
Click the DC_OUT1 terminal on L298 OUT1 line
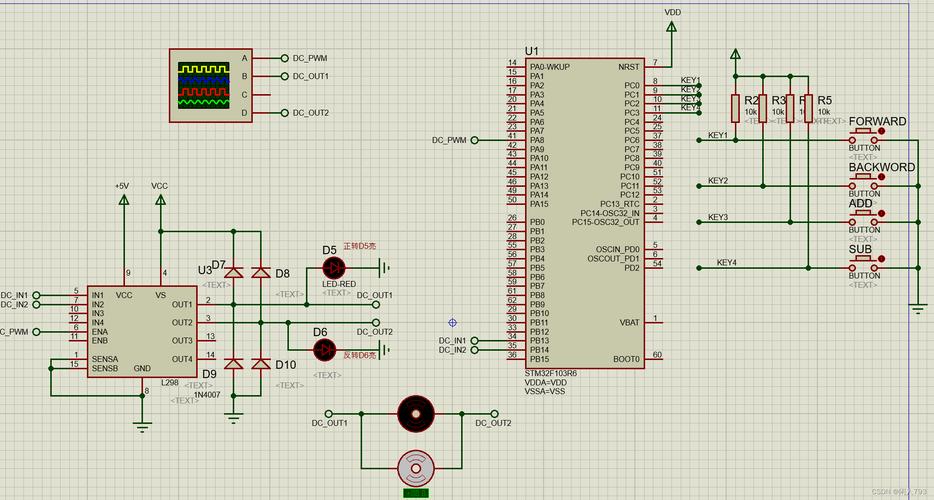376,305
